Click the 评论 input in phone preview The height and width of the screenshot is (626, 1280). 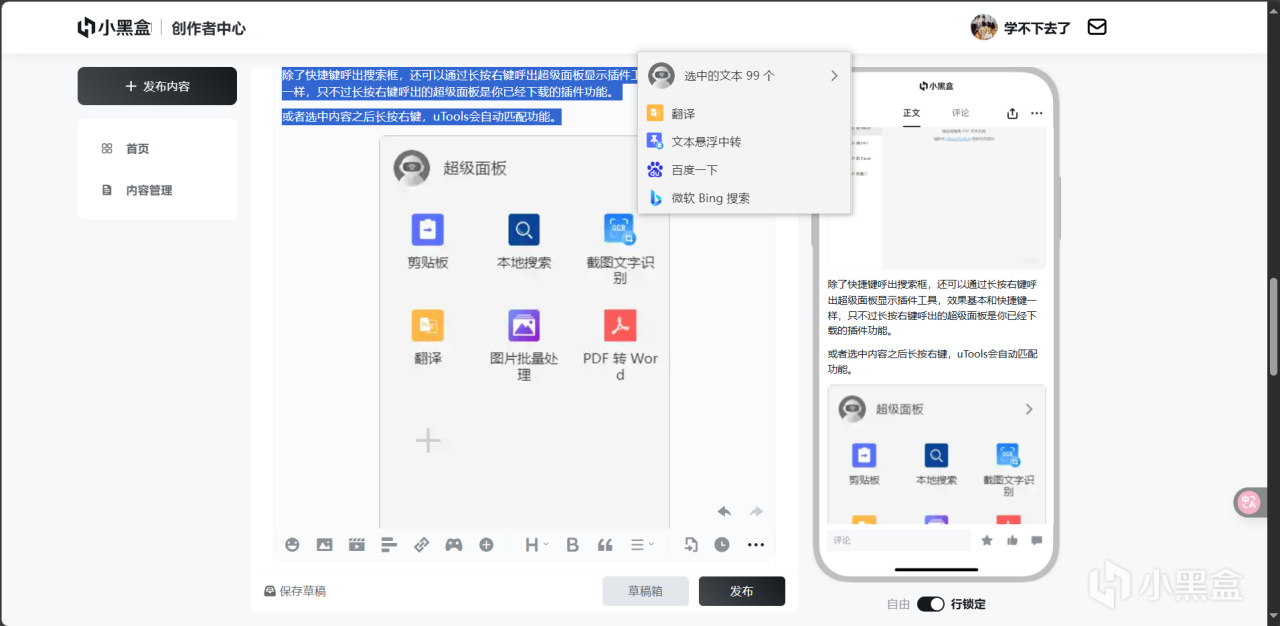tap(898, 540)
